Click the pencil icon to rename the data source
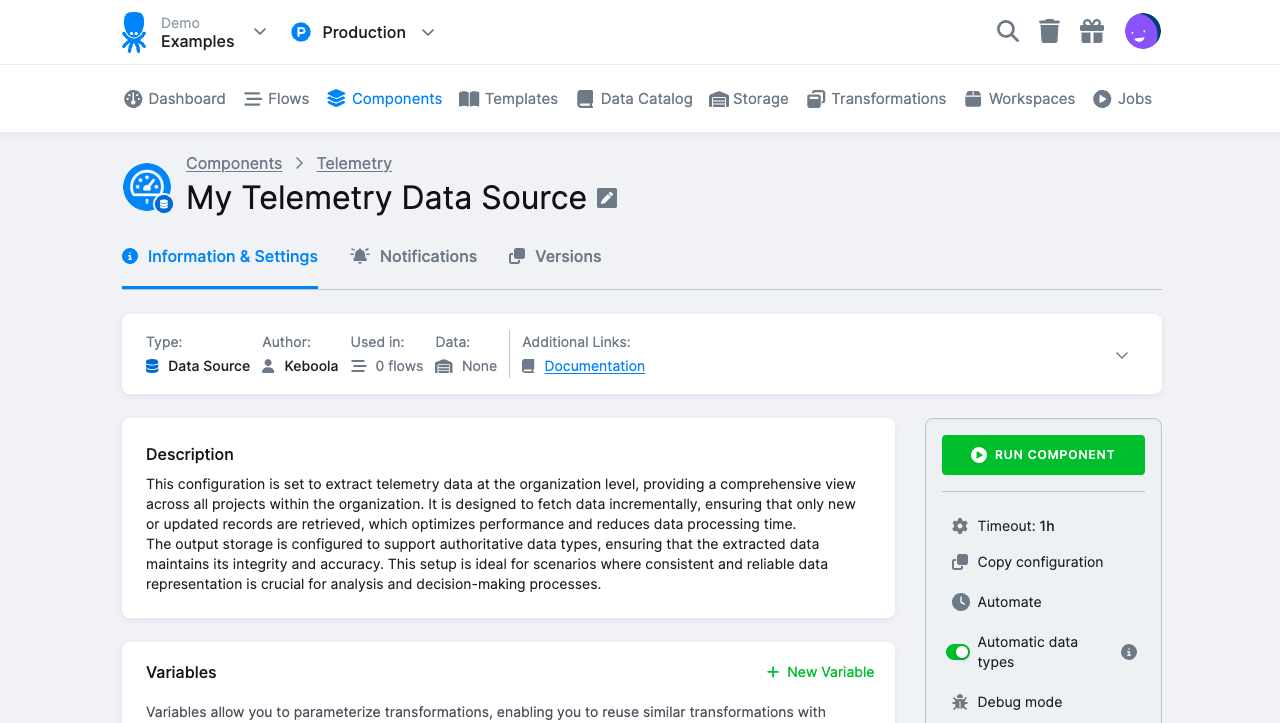Screen dimensions: 1280x723 pos(606,198)
